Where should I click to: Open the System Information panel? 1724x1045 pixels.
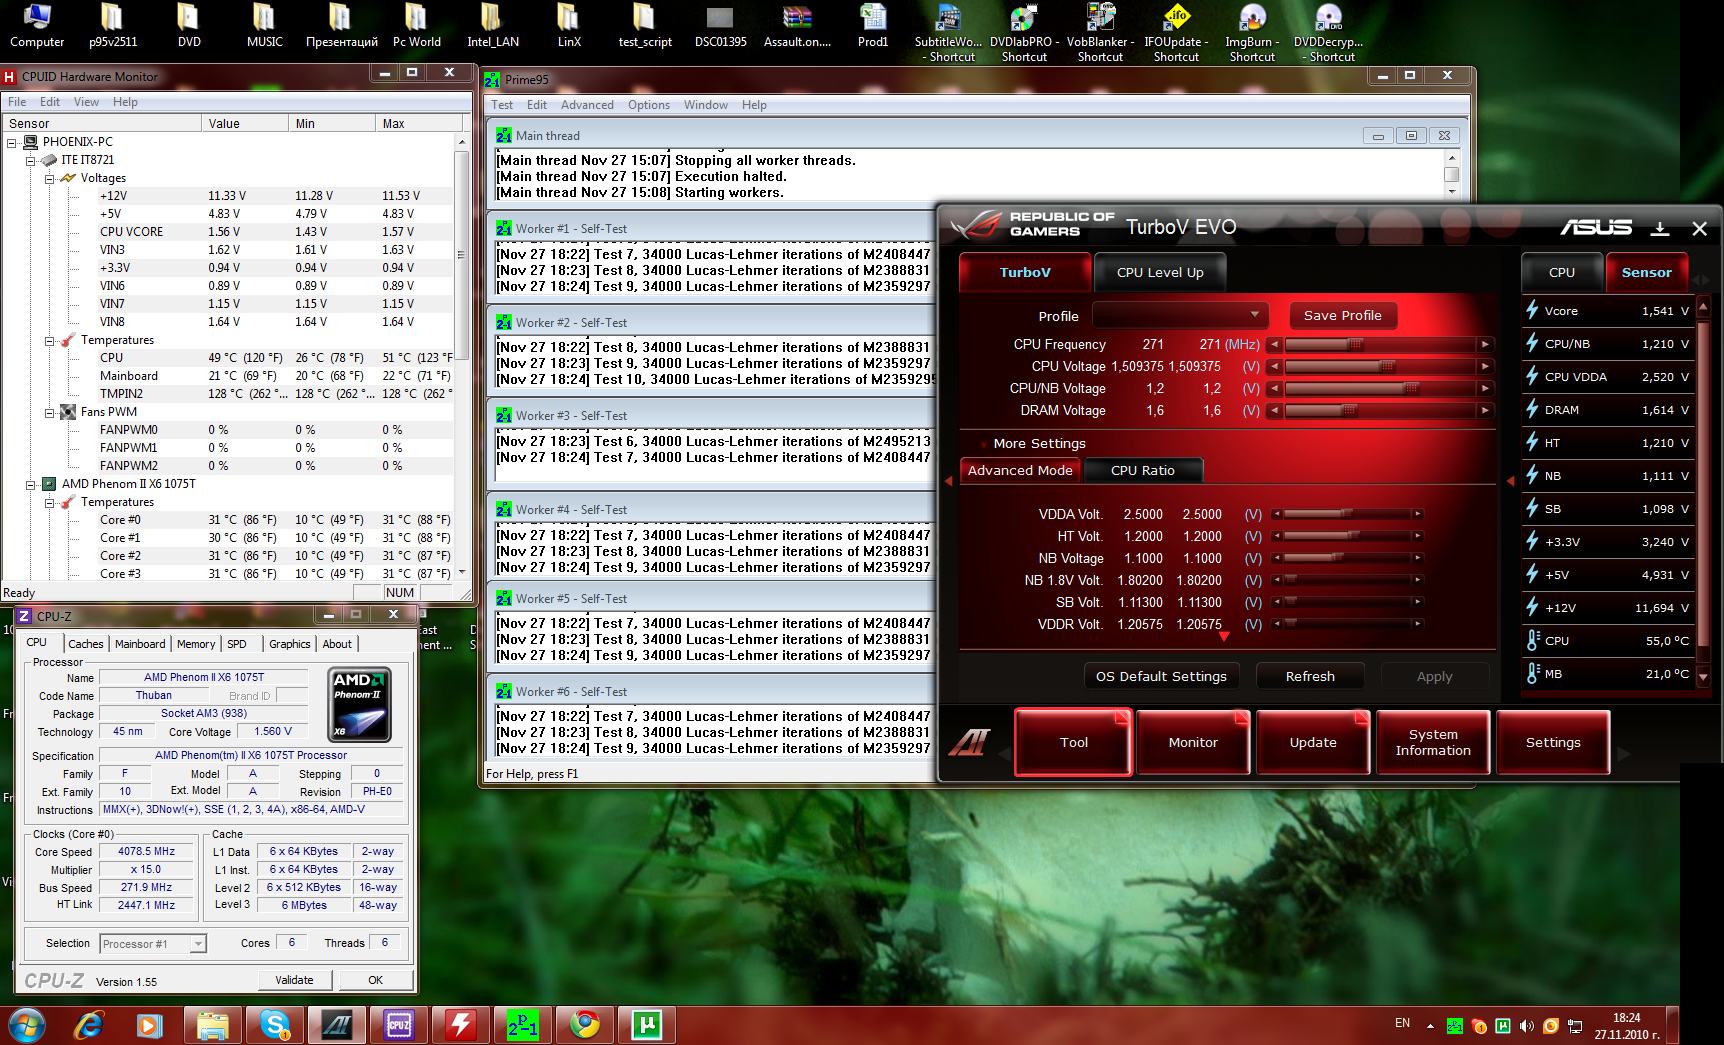(1433, 742)
